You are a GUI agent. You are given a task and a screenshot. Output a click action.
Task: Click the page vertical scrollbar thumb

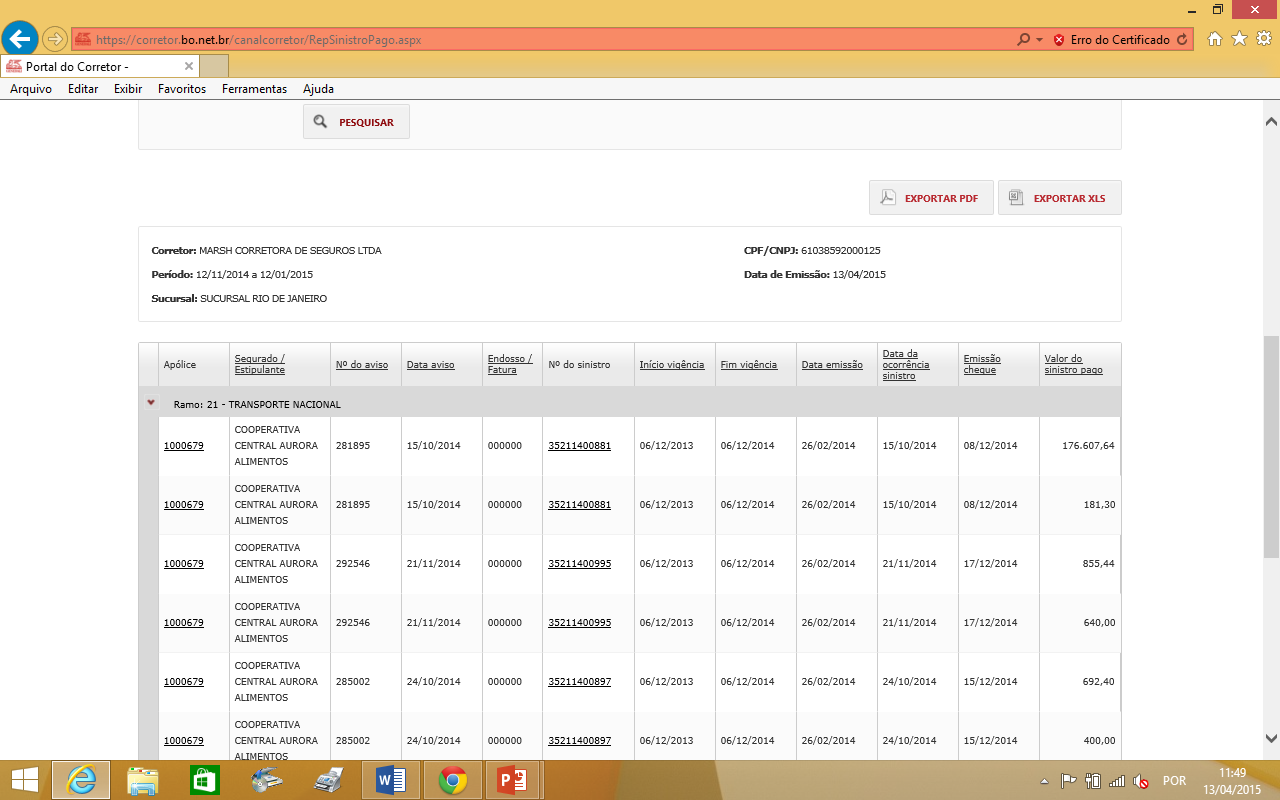(1271, 445)
